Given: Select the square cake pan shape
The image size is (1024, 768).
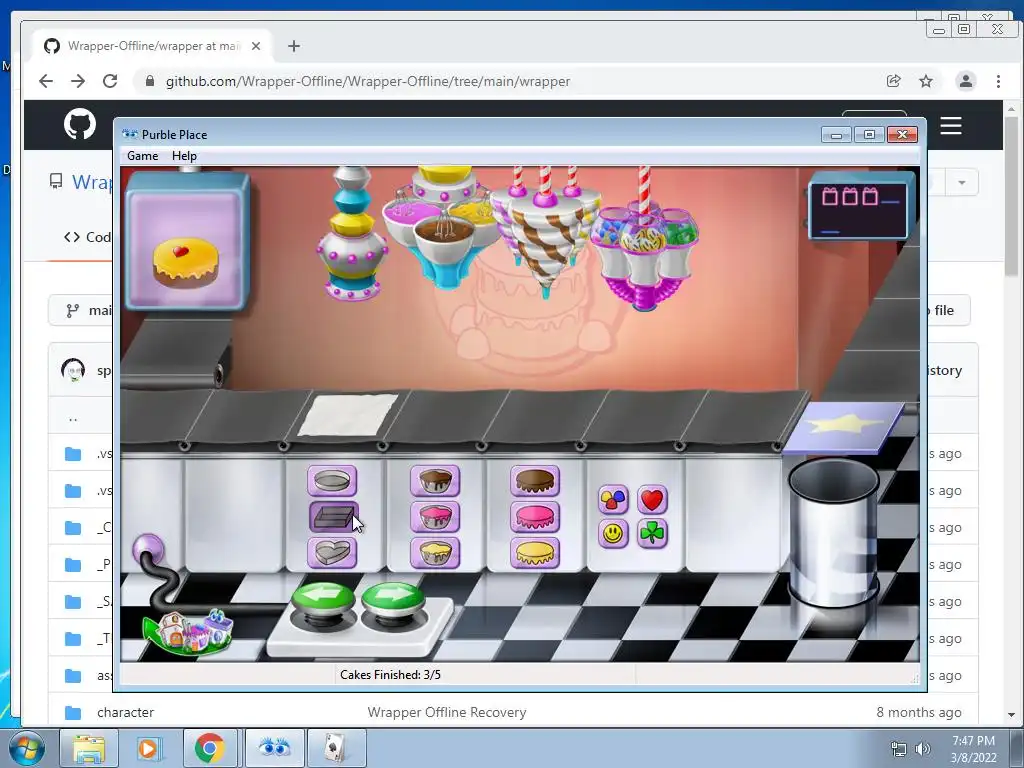Looking at the screenshot, I should pos(333,517).
